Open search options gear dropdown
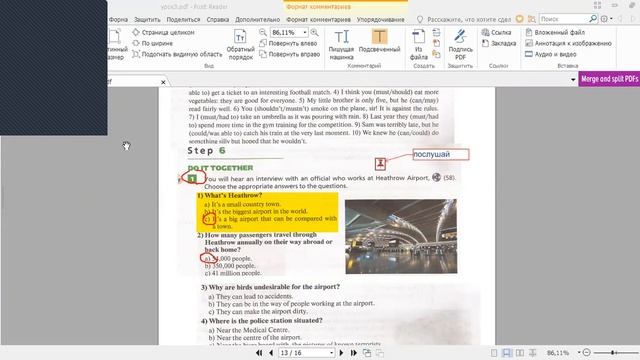The height and width of the screenshot is (360, 640). pyautogui.click(x=606, y=19)
